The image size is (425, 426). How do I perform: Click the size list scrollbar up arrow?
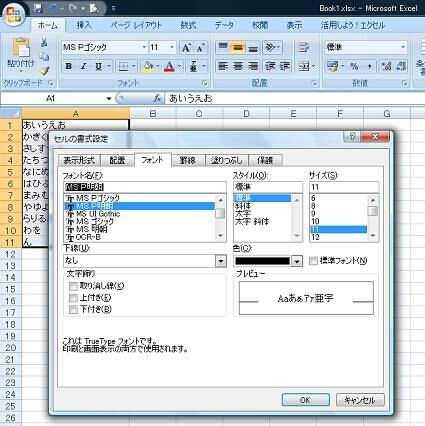point(373,200)
